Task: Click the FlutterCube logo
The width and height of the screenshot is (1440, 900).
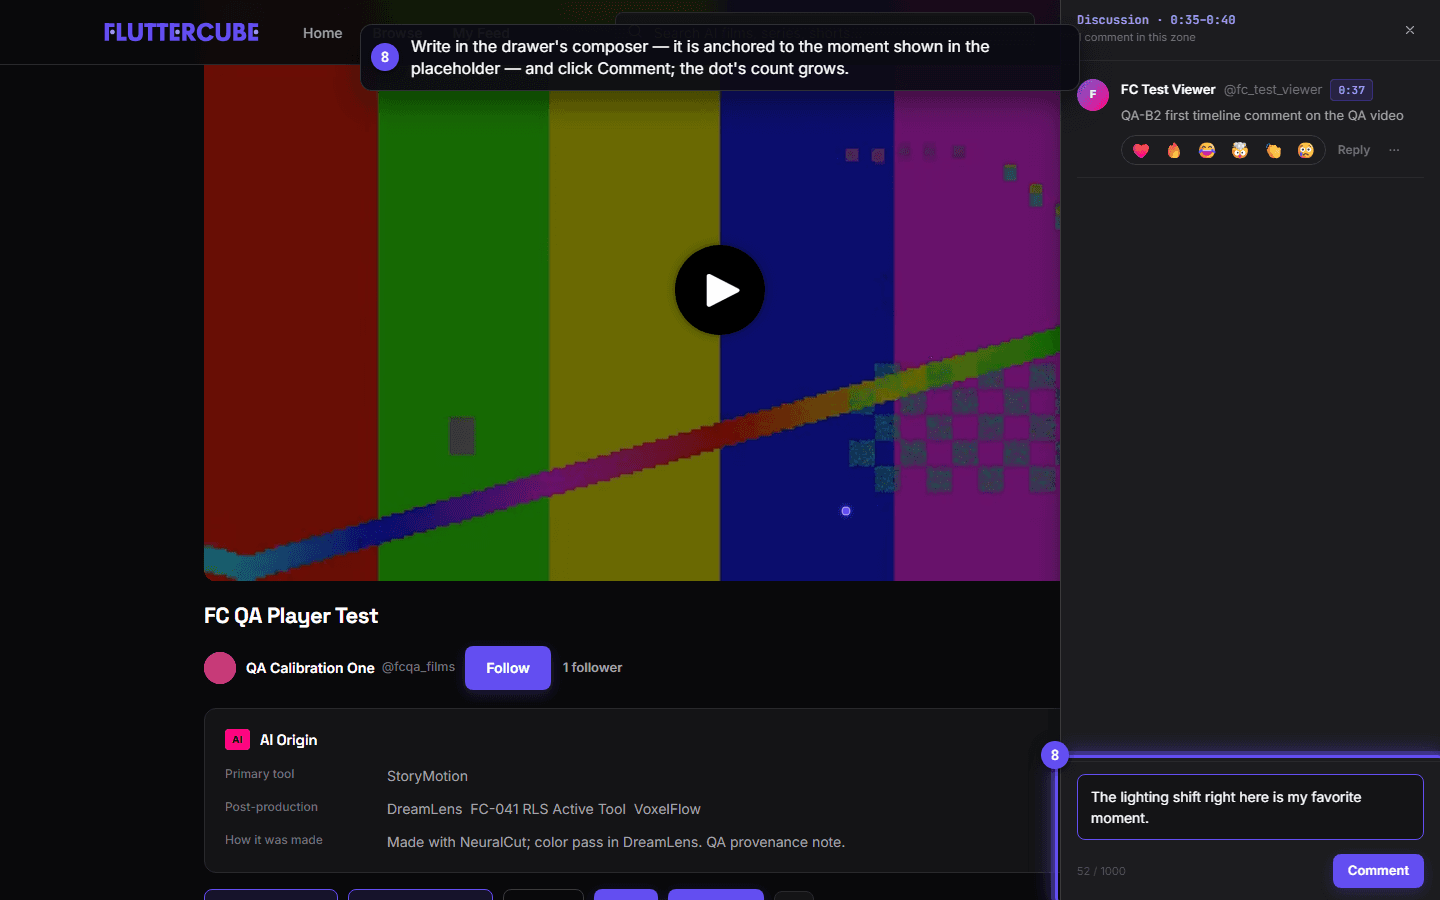Action: [181, 32]
